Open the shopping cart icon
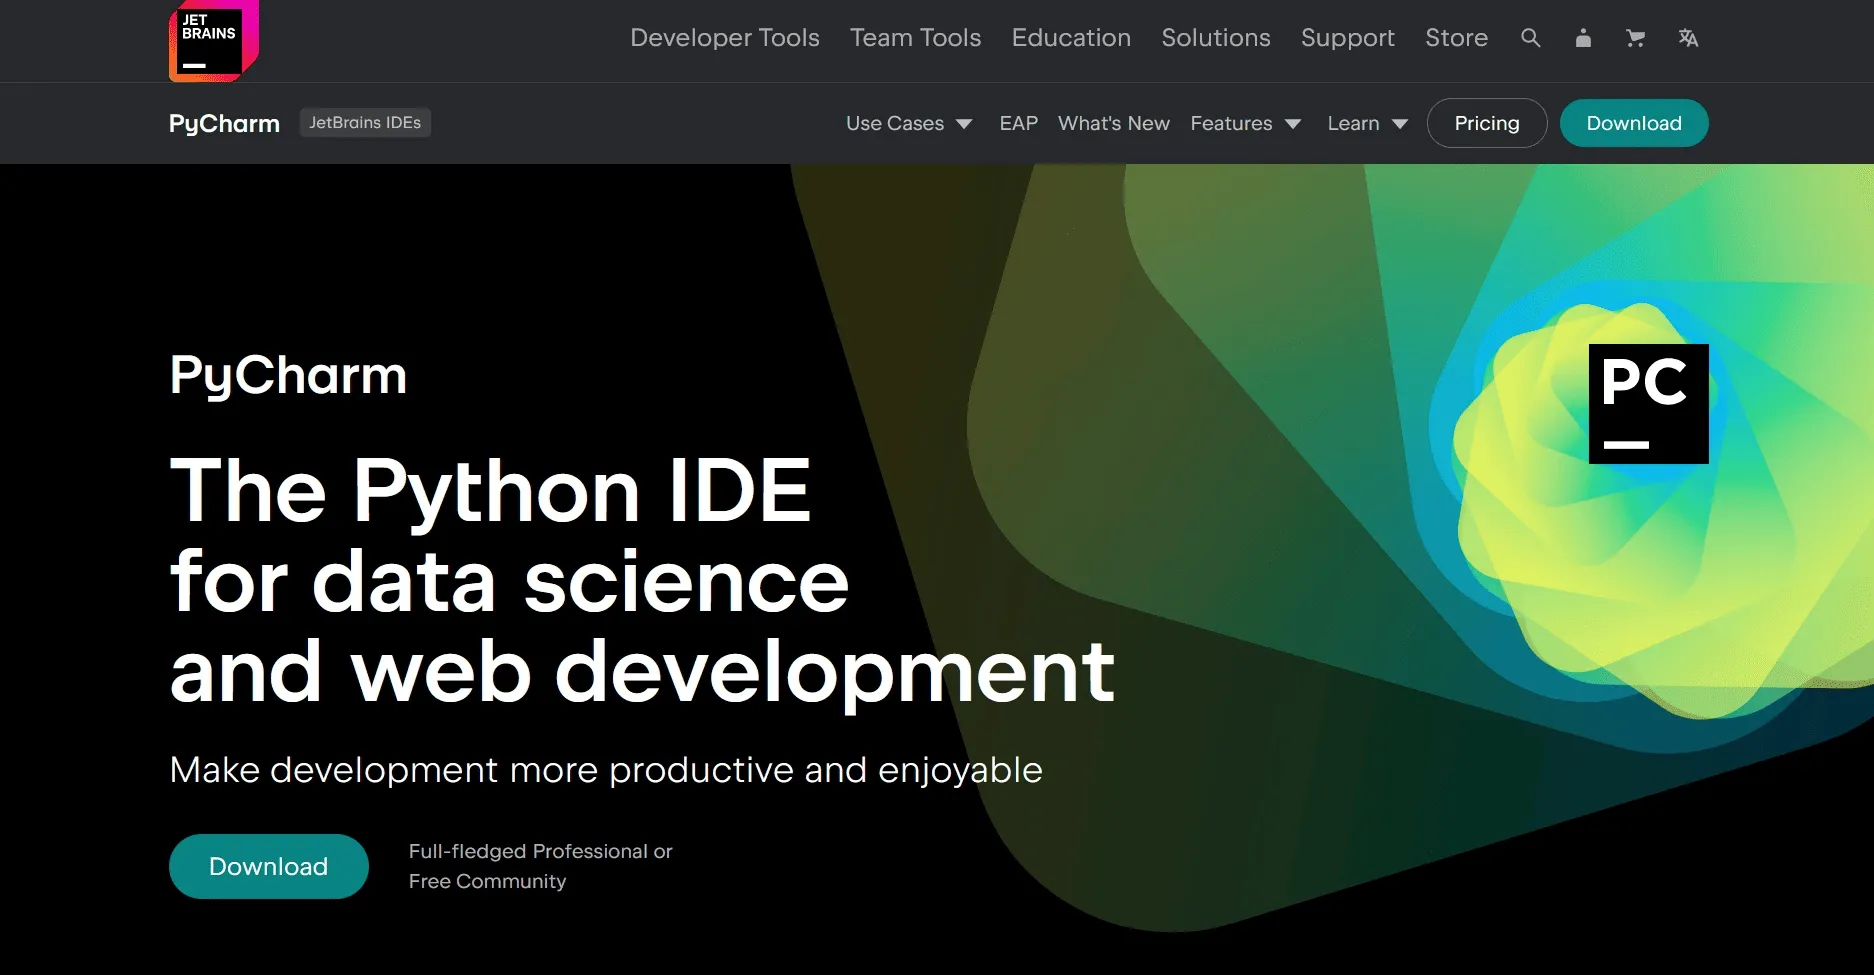Image resolution: width=1874 pixels, height=975 pixels. tap(1636, 38)
